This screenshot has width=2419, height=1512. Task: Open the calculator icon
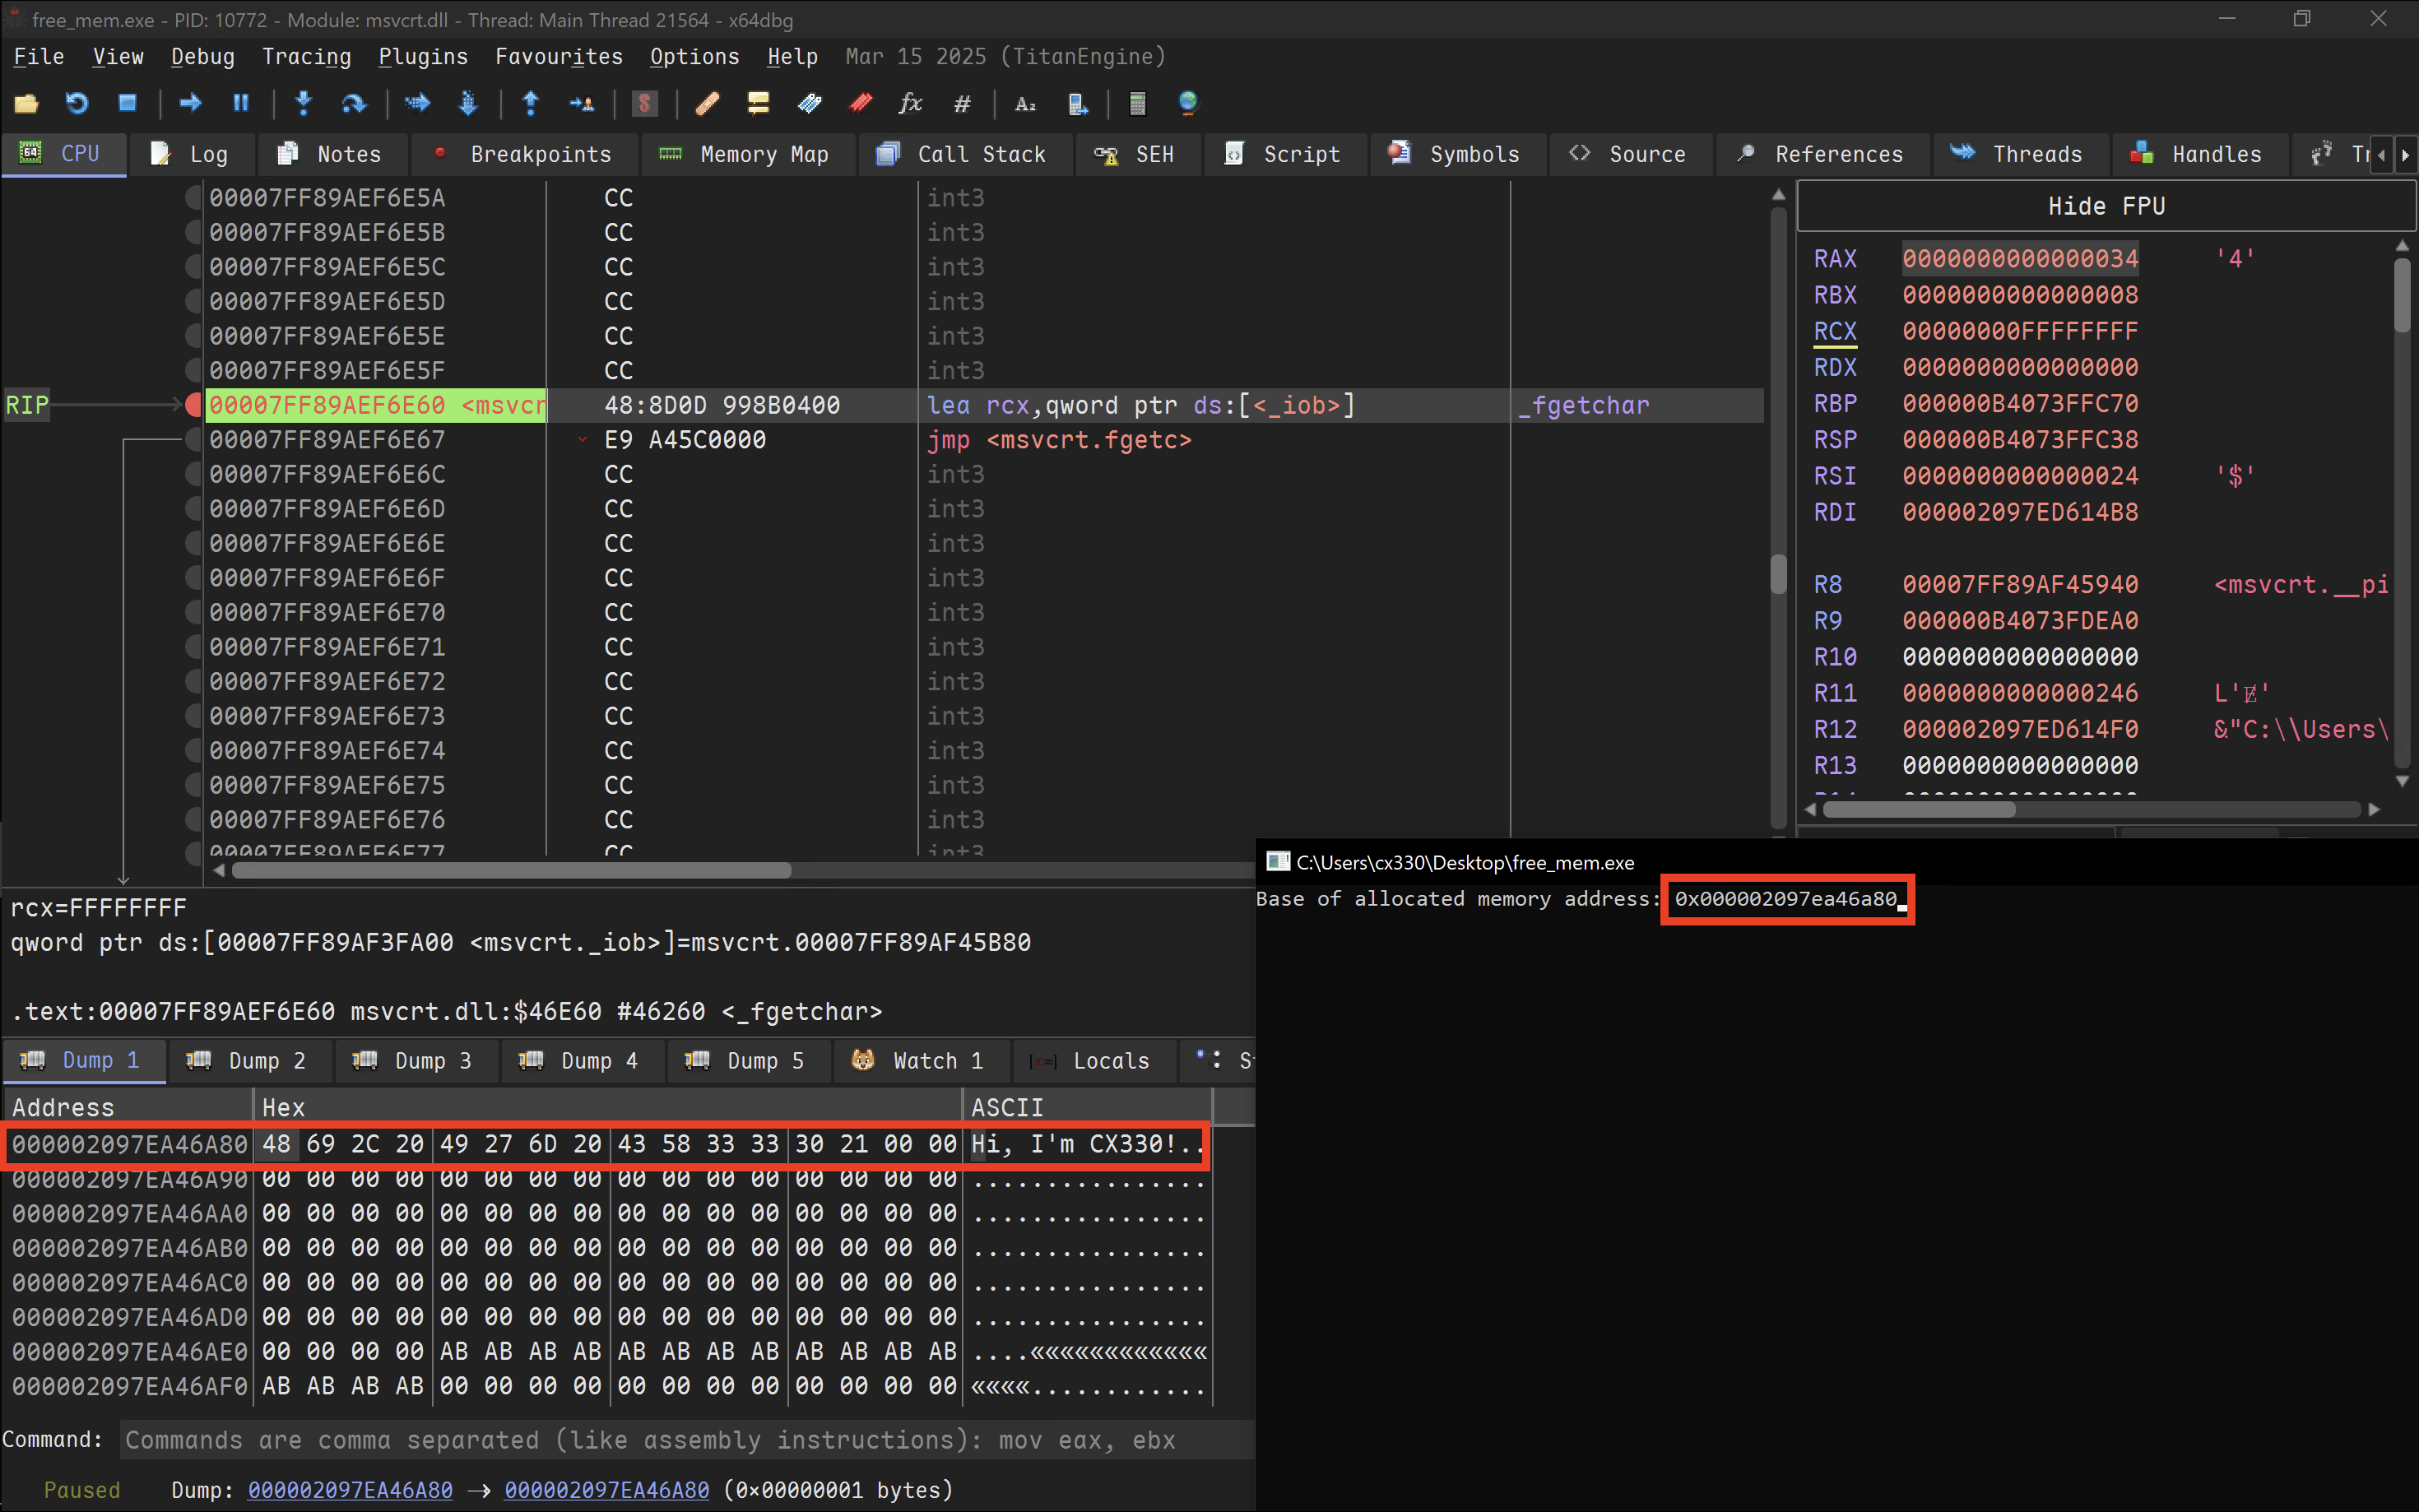pos(1137,103)
